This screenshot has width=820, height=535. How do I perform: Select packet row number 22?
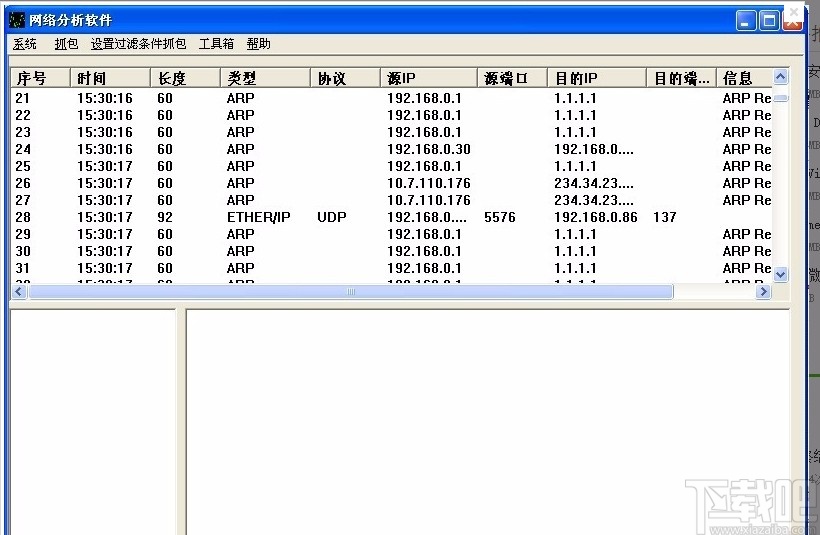[392, 115]
